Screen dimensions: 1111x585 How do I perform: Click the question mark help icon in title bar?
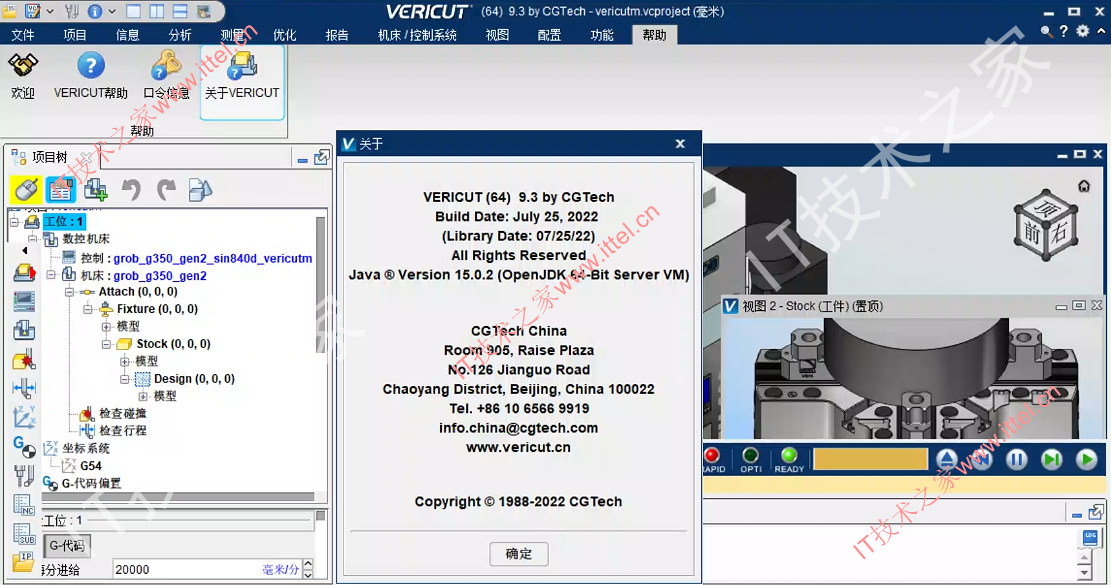[x=1064, y=31]
